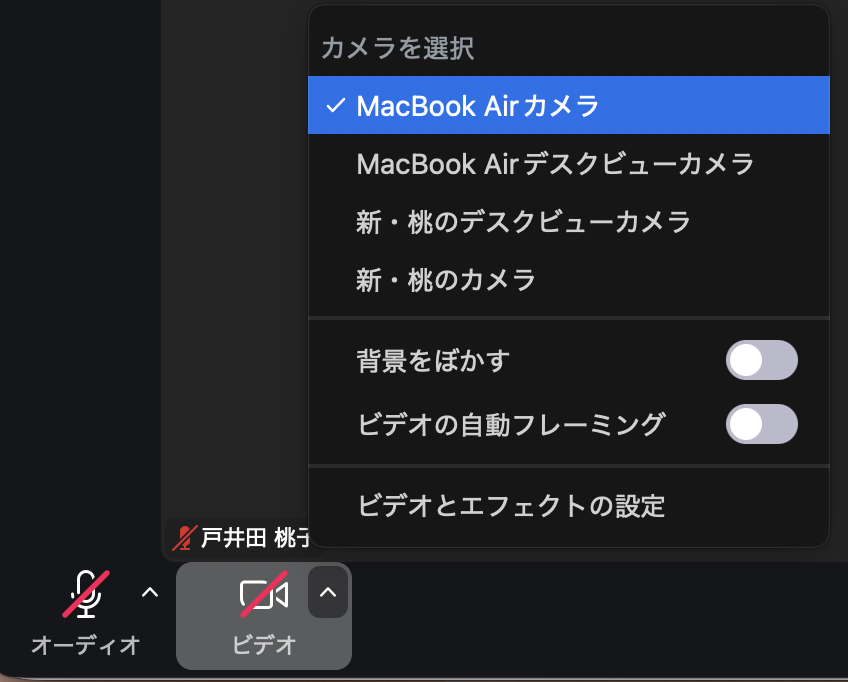Image resolution: width=848 pixels, height=682 pixels.
Task: Select MacBook Air カメラ from the camera list
Action: coord(478,105)
